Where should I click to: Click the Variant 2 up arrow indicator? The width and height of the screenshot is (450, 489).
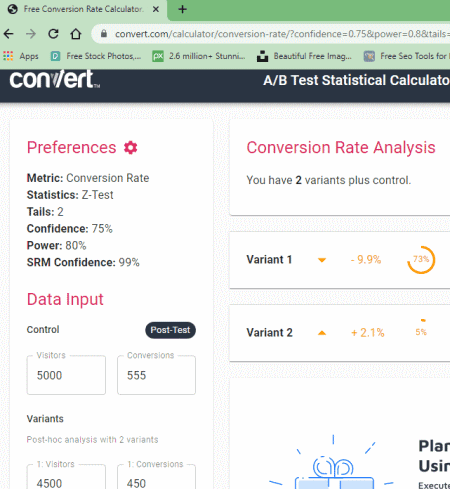tap(322, 333)
